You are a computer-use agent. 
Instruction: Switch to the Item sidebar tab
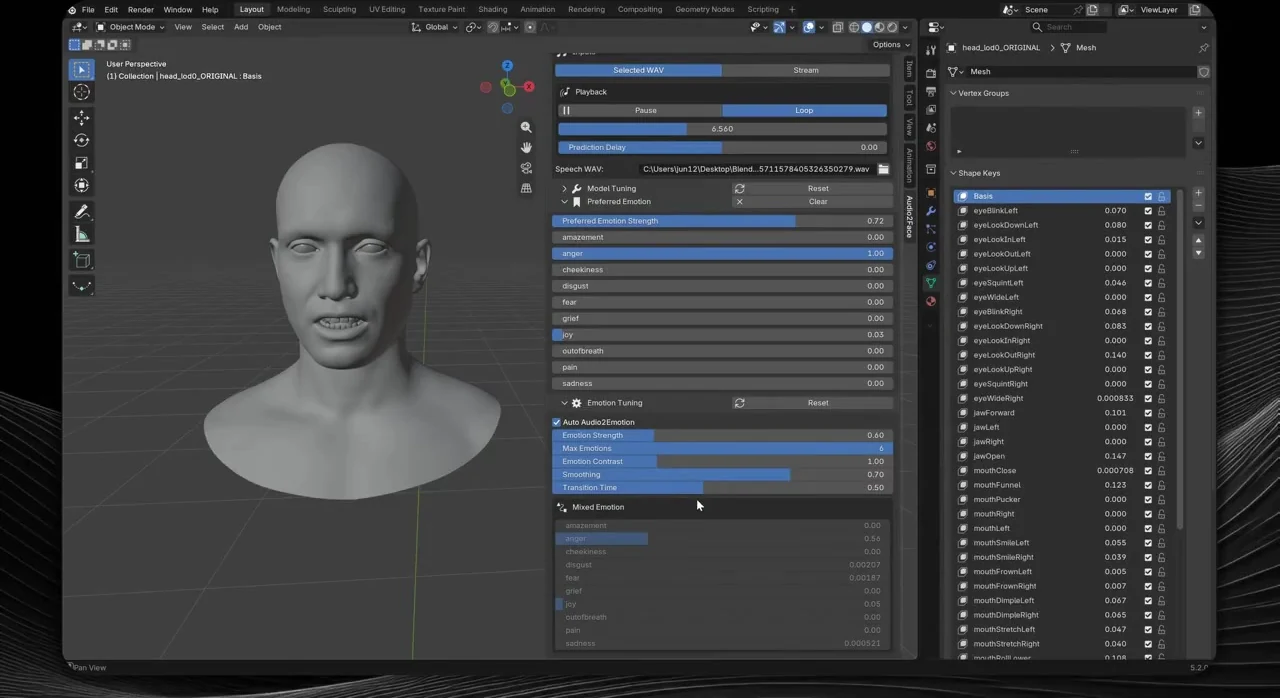click(909, 68)
